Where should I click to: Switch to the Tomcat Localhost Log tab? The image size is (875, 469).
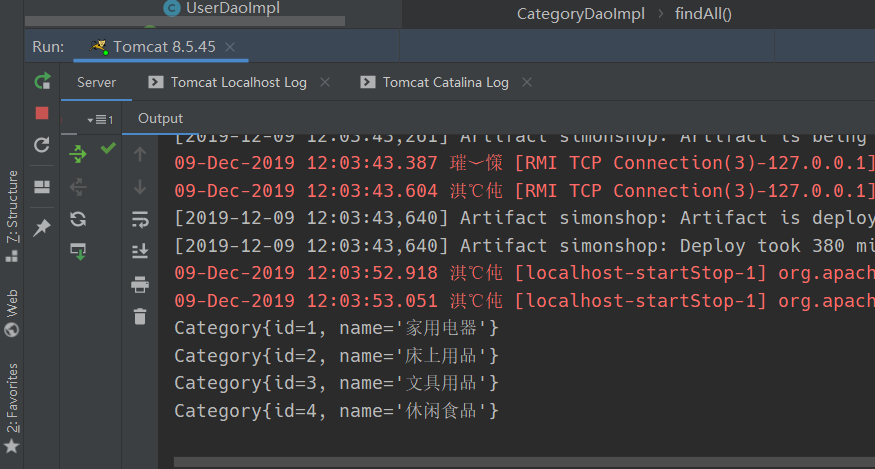point(238,82)
